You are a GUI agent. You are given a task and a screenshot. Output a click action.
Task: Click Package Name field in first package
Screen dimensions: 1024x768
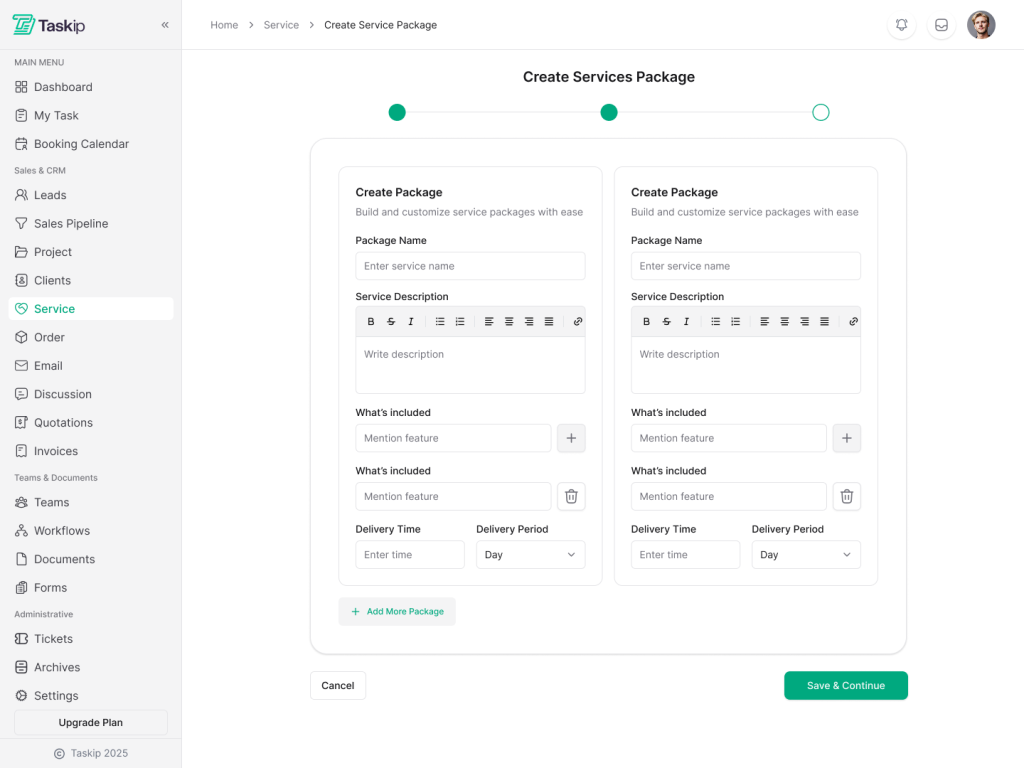pos(470,266)
